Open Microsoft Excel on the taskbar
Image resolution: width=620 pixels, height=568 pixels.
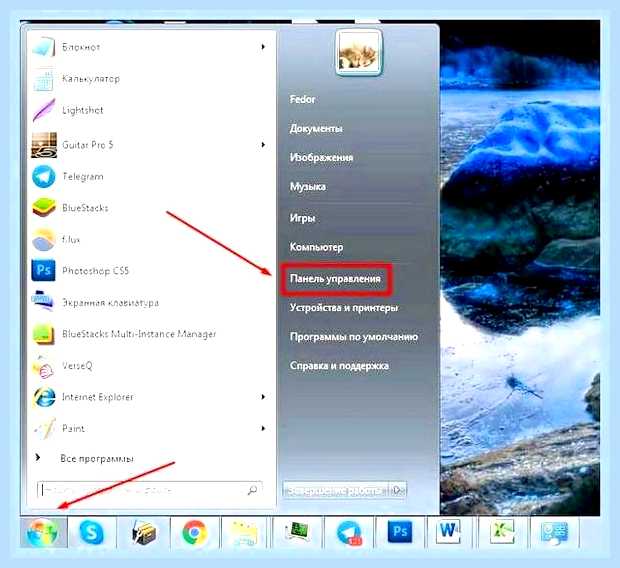pyautogui.click(x=501, y=532)
